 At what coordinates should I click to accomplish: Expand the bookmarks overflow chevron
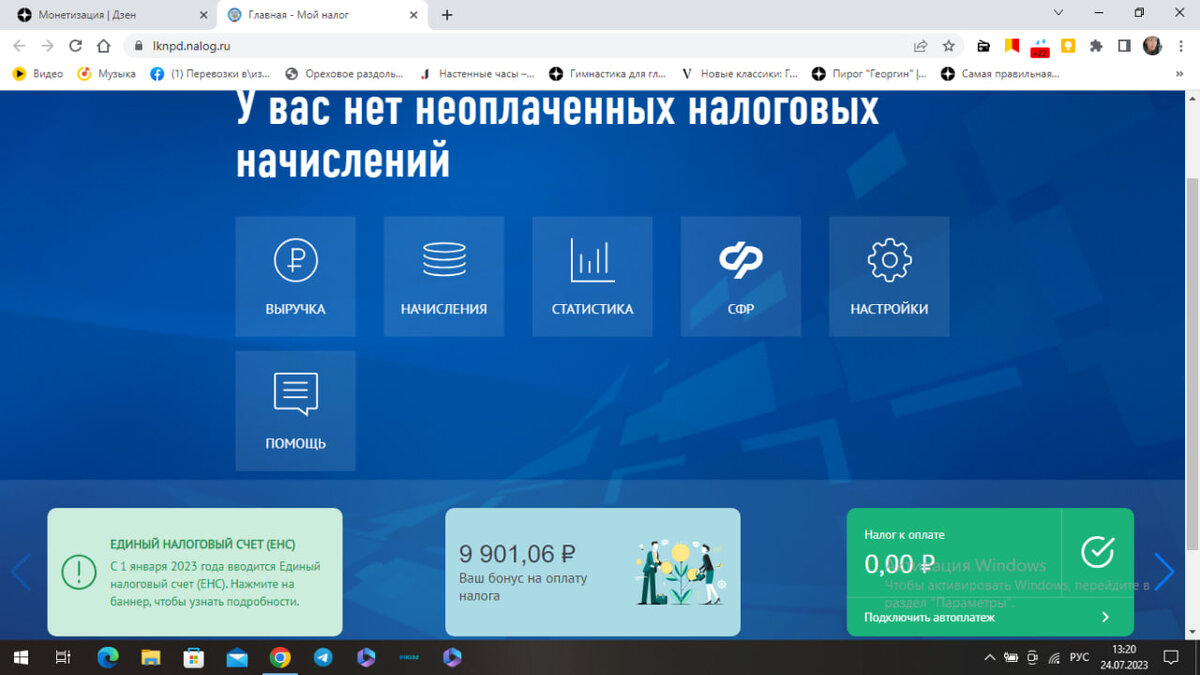tap(1179, 73)
